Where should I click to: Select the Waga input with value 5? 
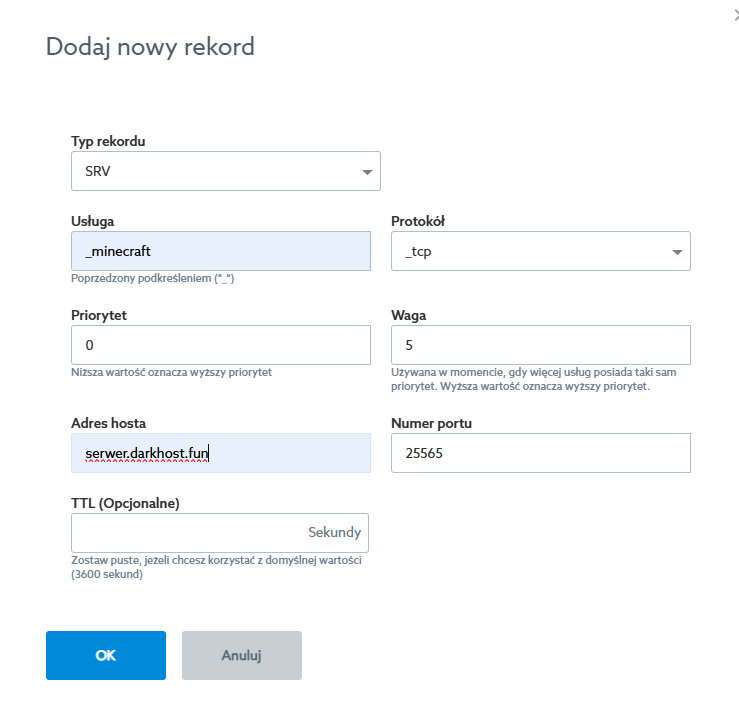[540, 345]
